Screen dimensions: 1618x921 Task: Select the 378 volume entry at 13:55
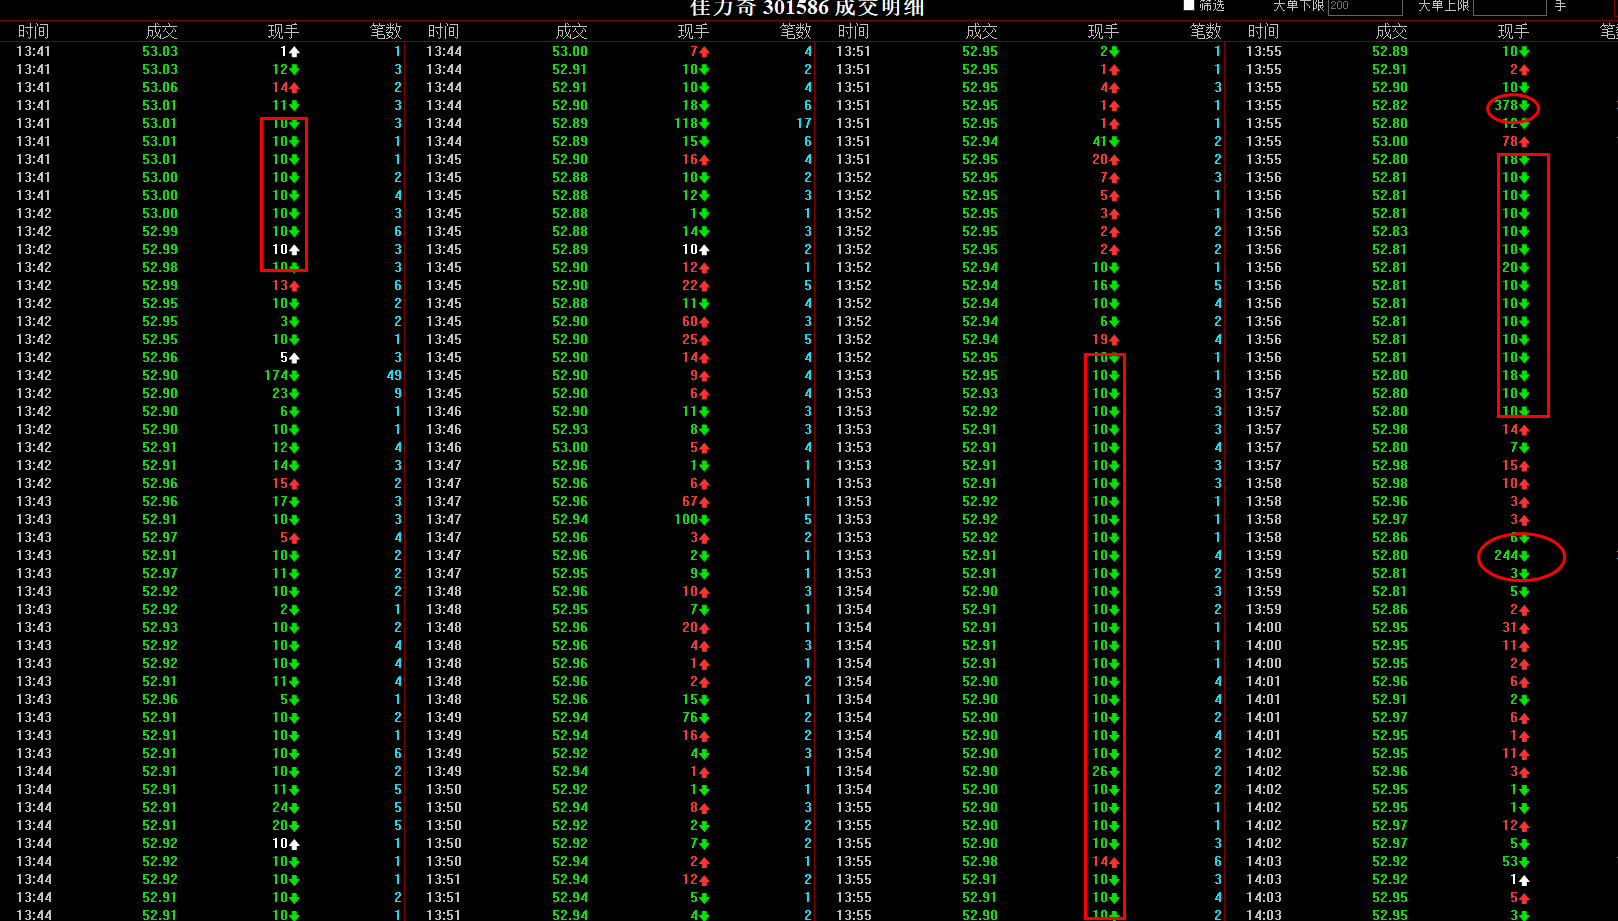pyautogui.click(x=1512, y=106)
